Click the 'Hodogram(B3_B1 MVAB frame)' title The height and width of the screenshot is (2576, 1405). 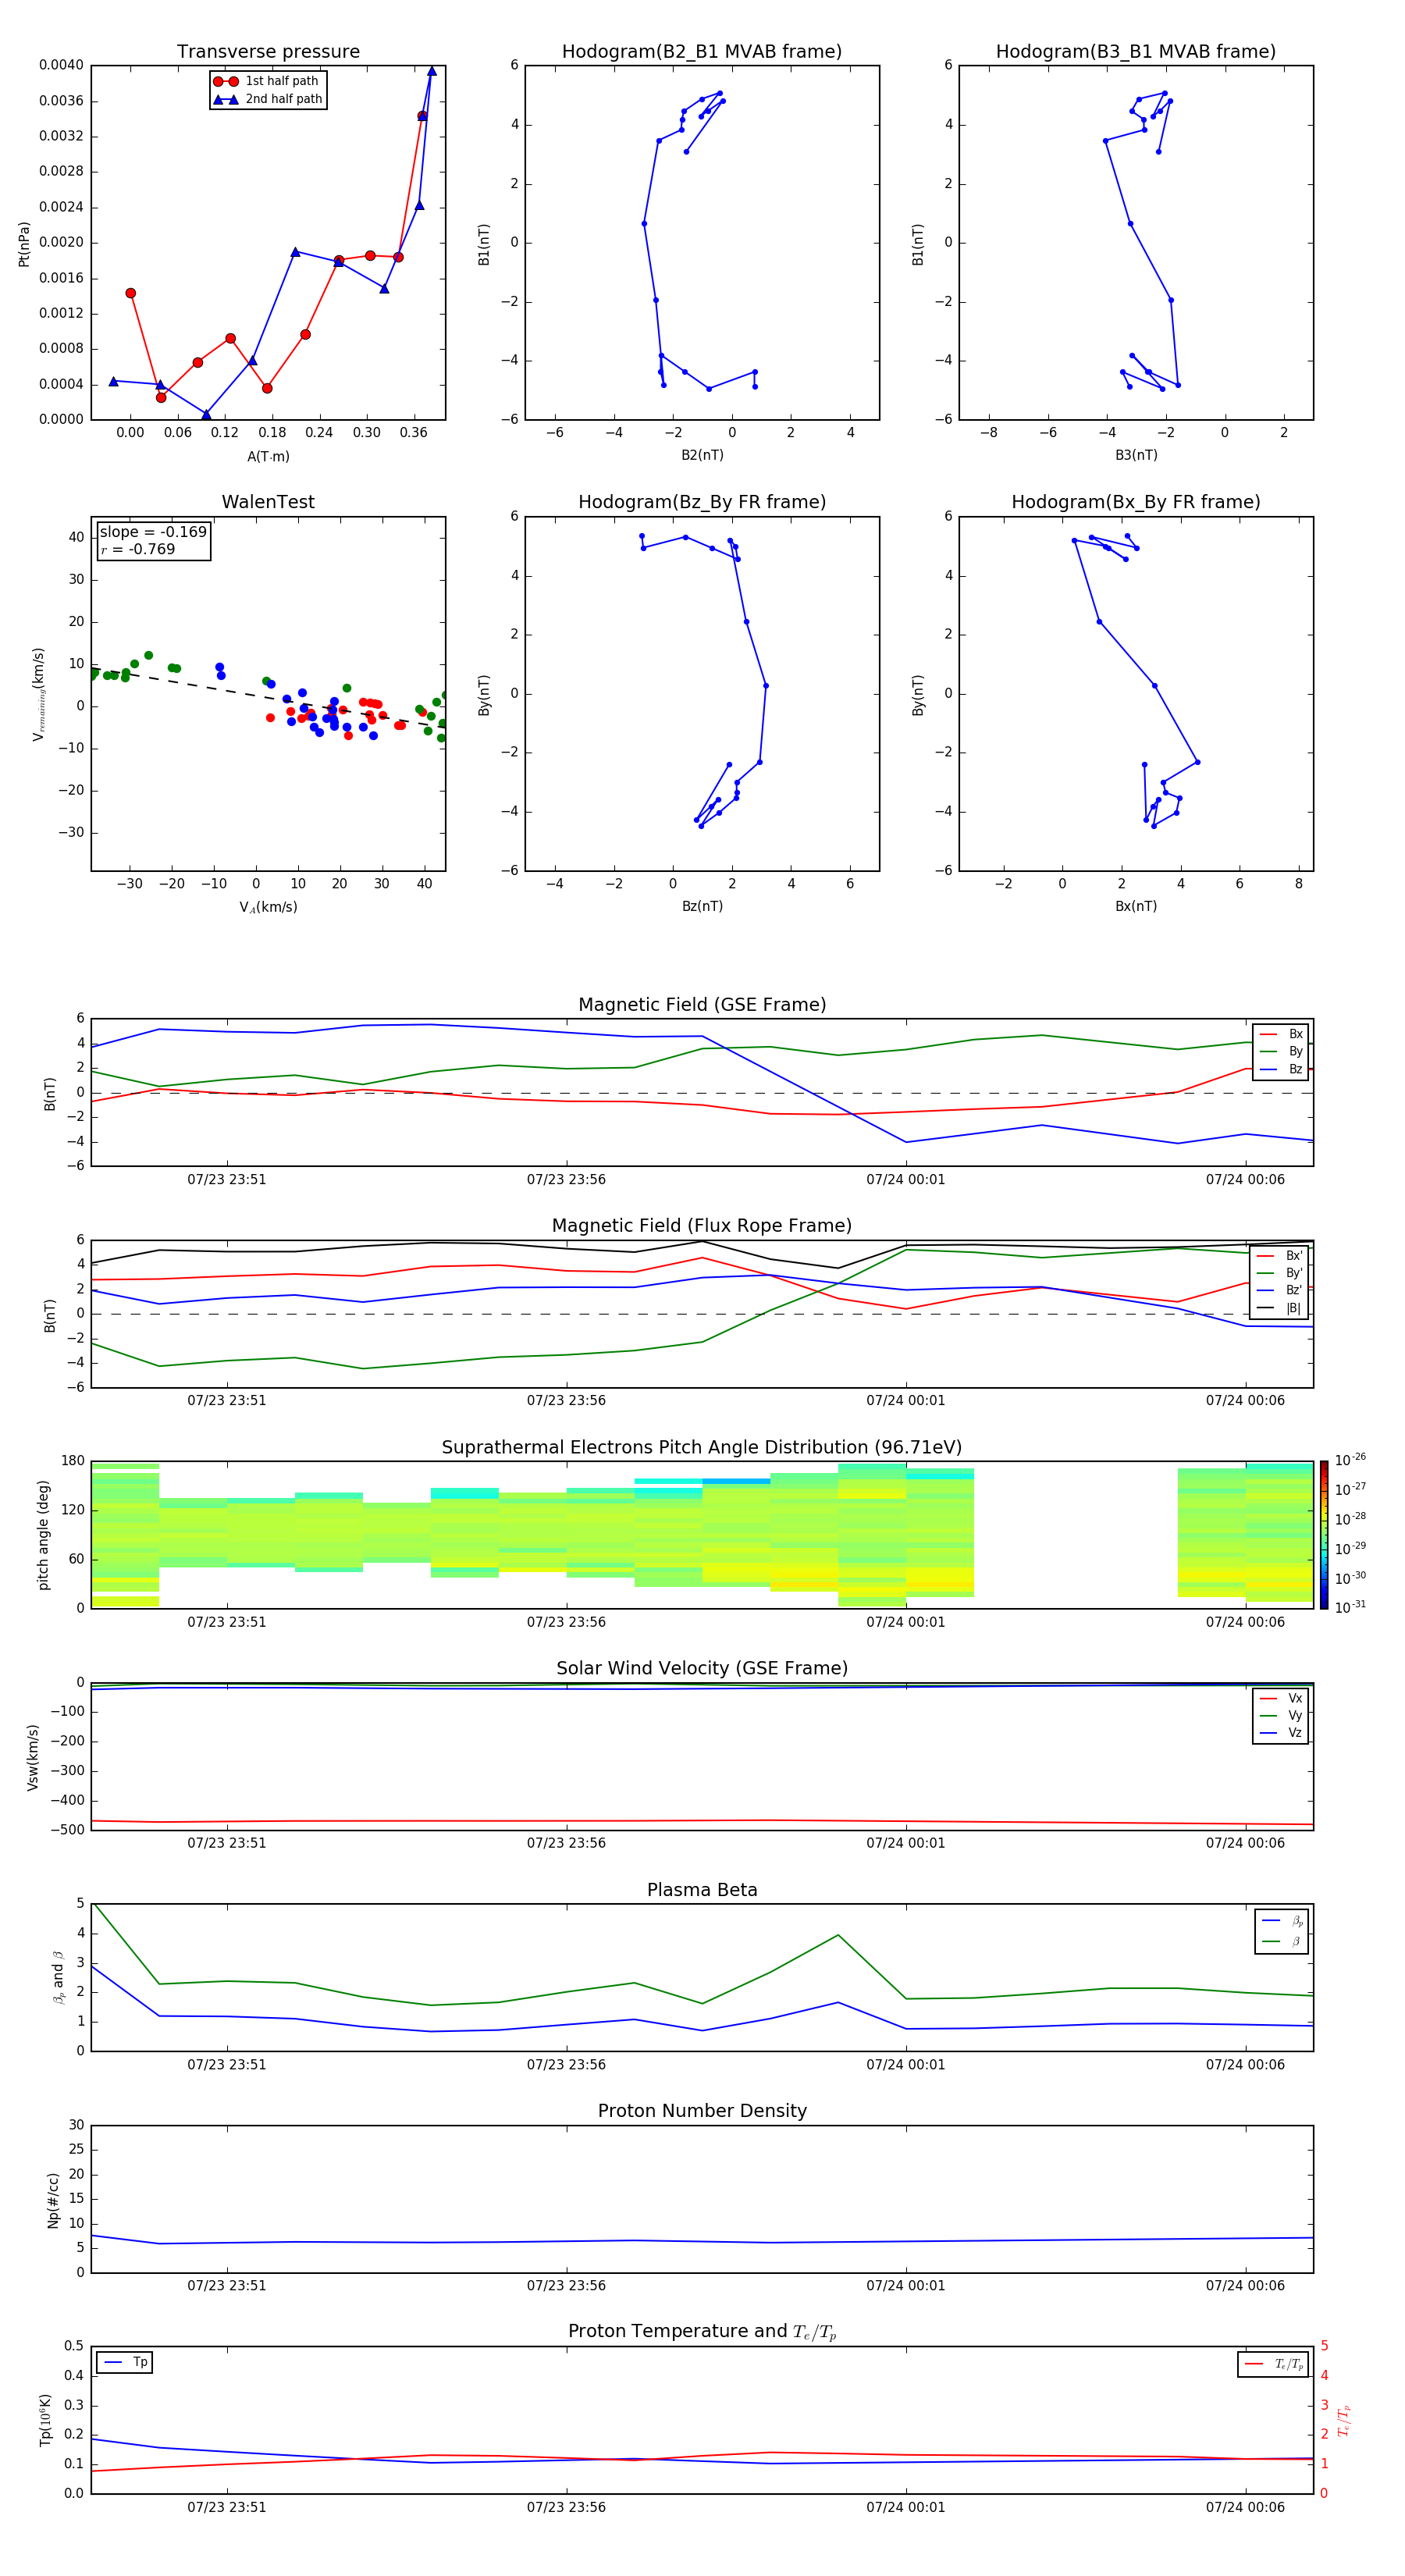tap(1136, 52)
